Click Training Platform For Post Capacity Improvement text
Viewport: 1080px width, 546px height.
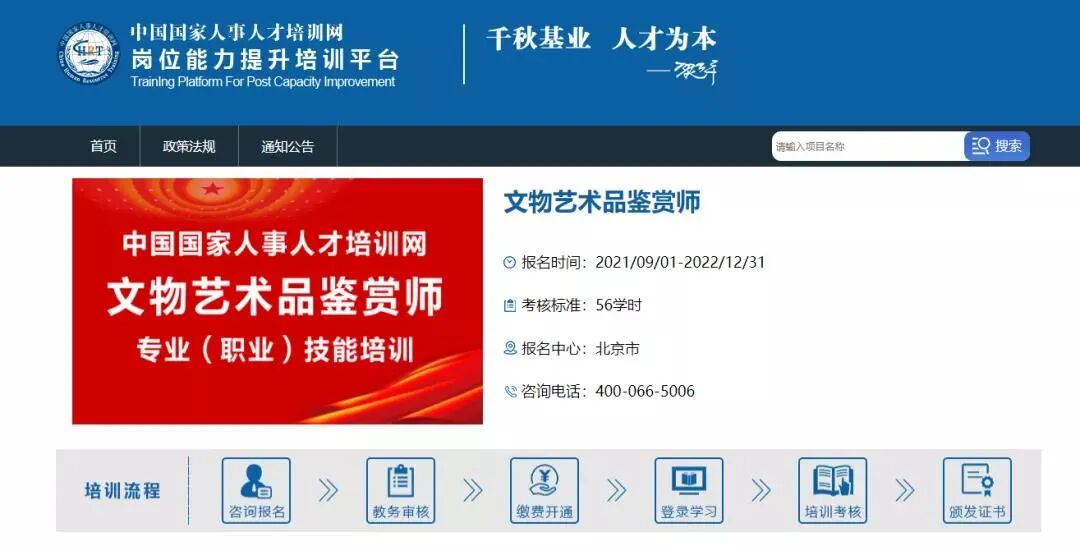(x=263, y=82)
